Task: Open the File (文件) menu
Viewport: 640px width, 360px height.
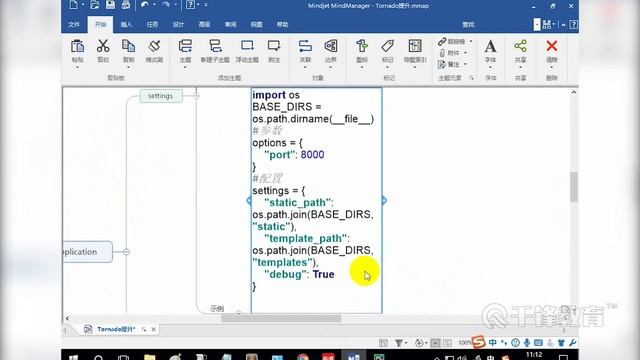Action: click(74, 24)
